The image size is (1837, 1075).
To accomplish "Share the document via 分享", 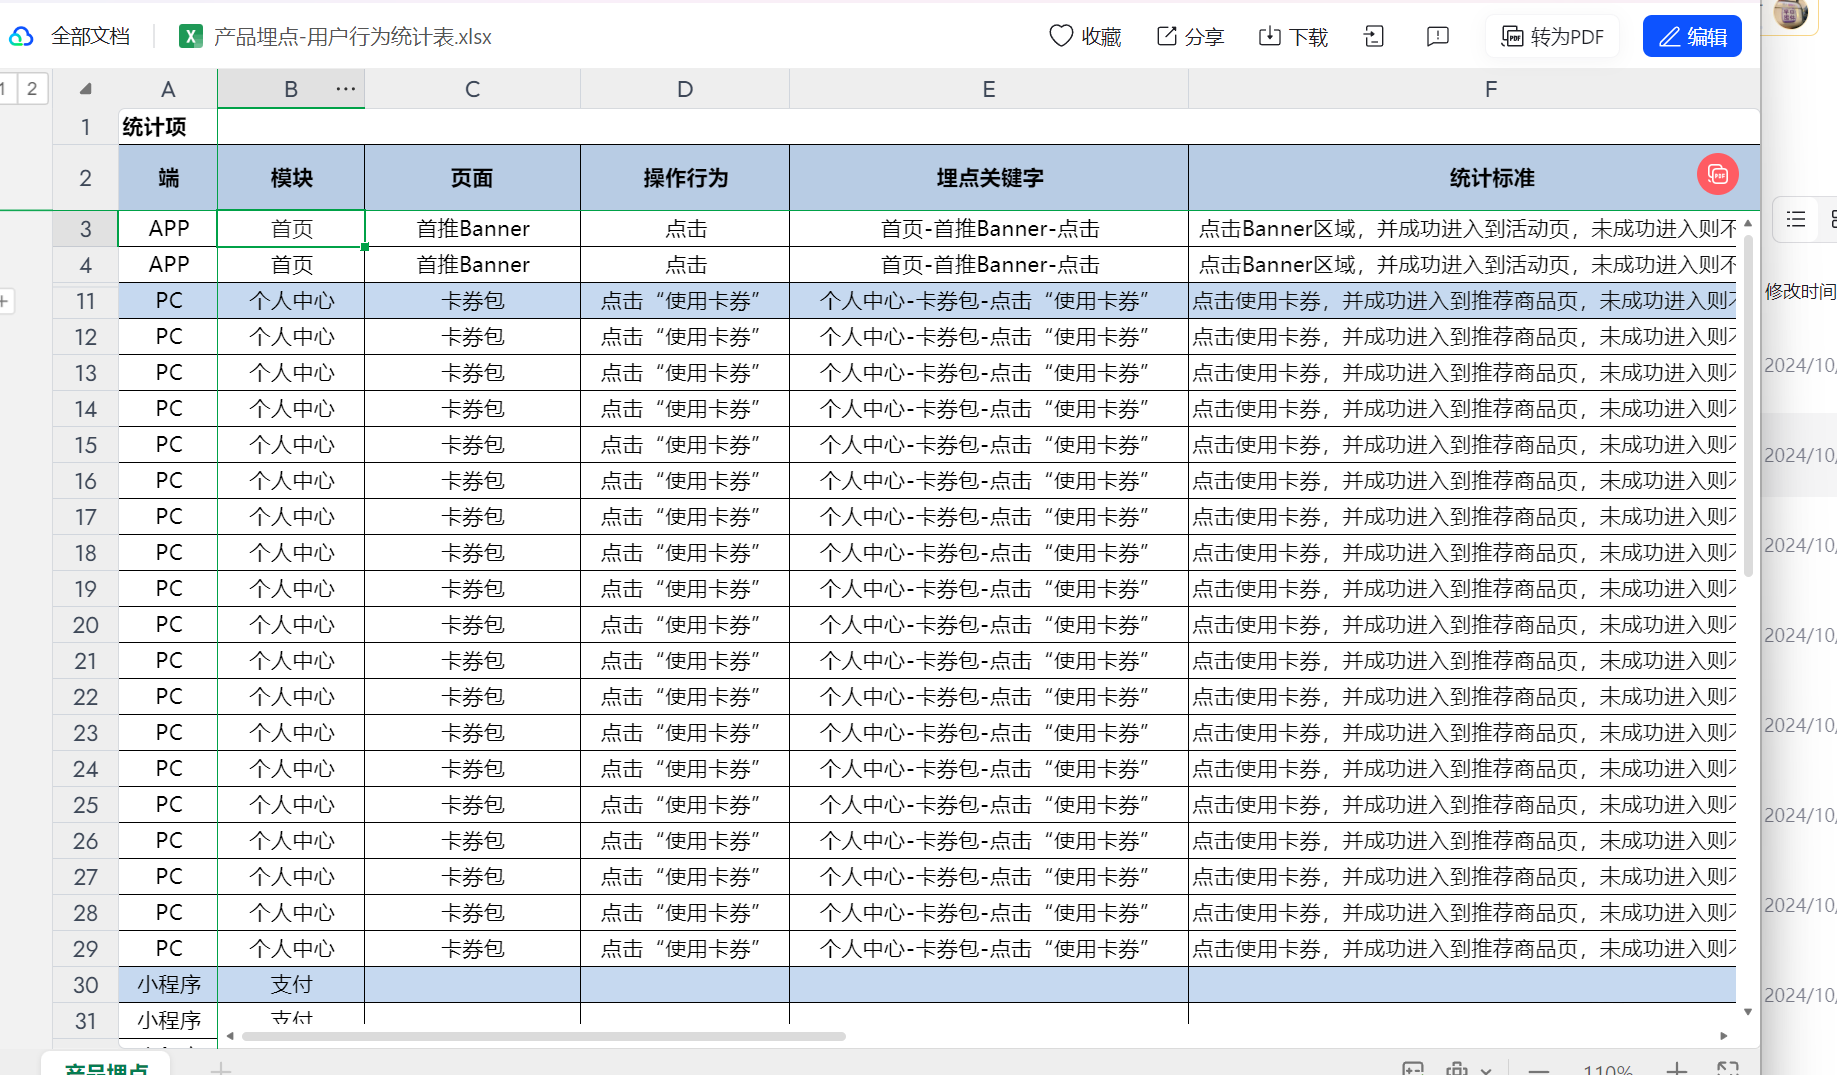I will [1190, 37].
